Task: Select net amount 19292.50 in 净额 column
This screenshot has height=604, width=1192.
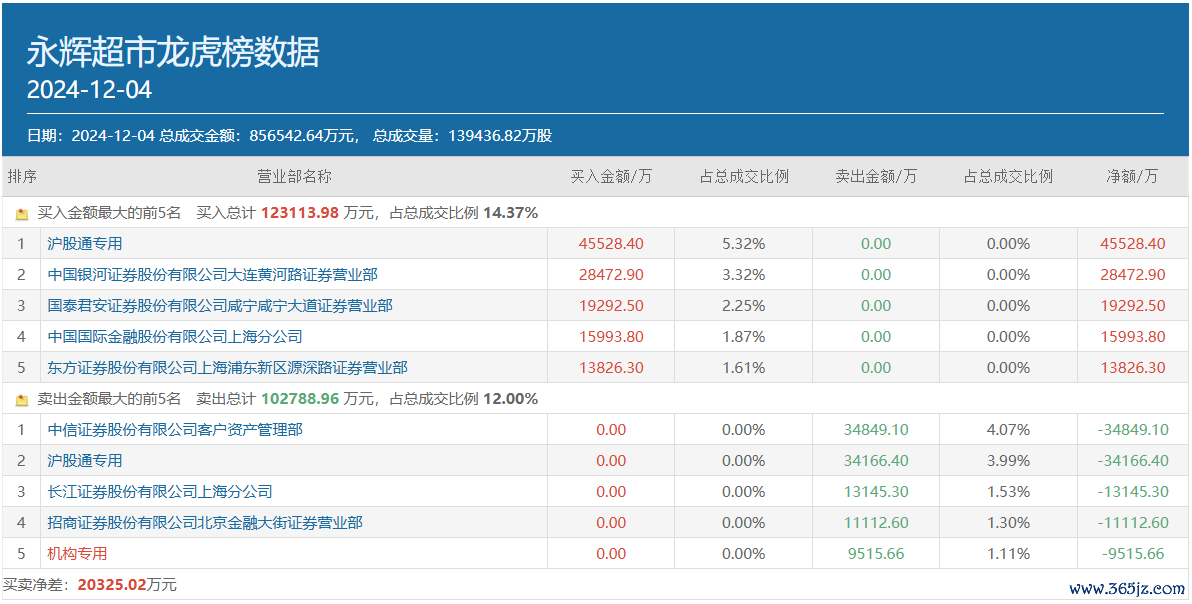Action: pyautogui.click(x=1133, y=305)
